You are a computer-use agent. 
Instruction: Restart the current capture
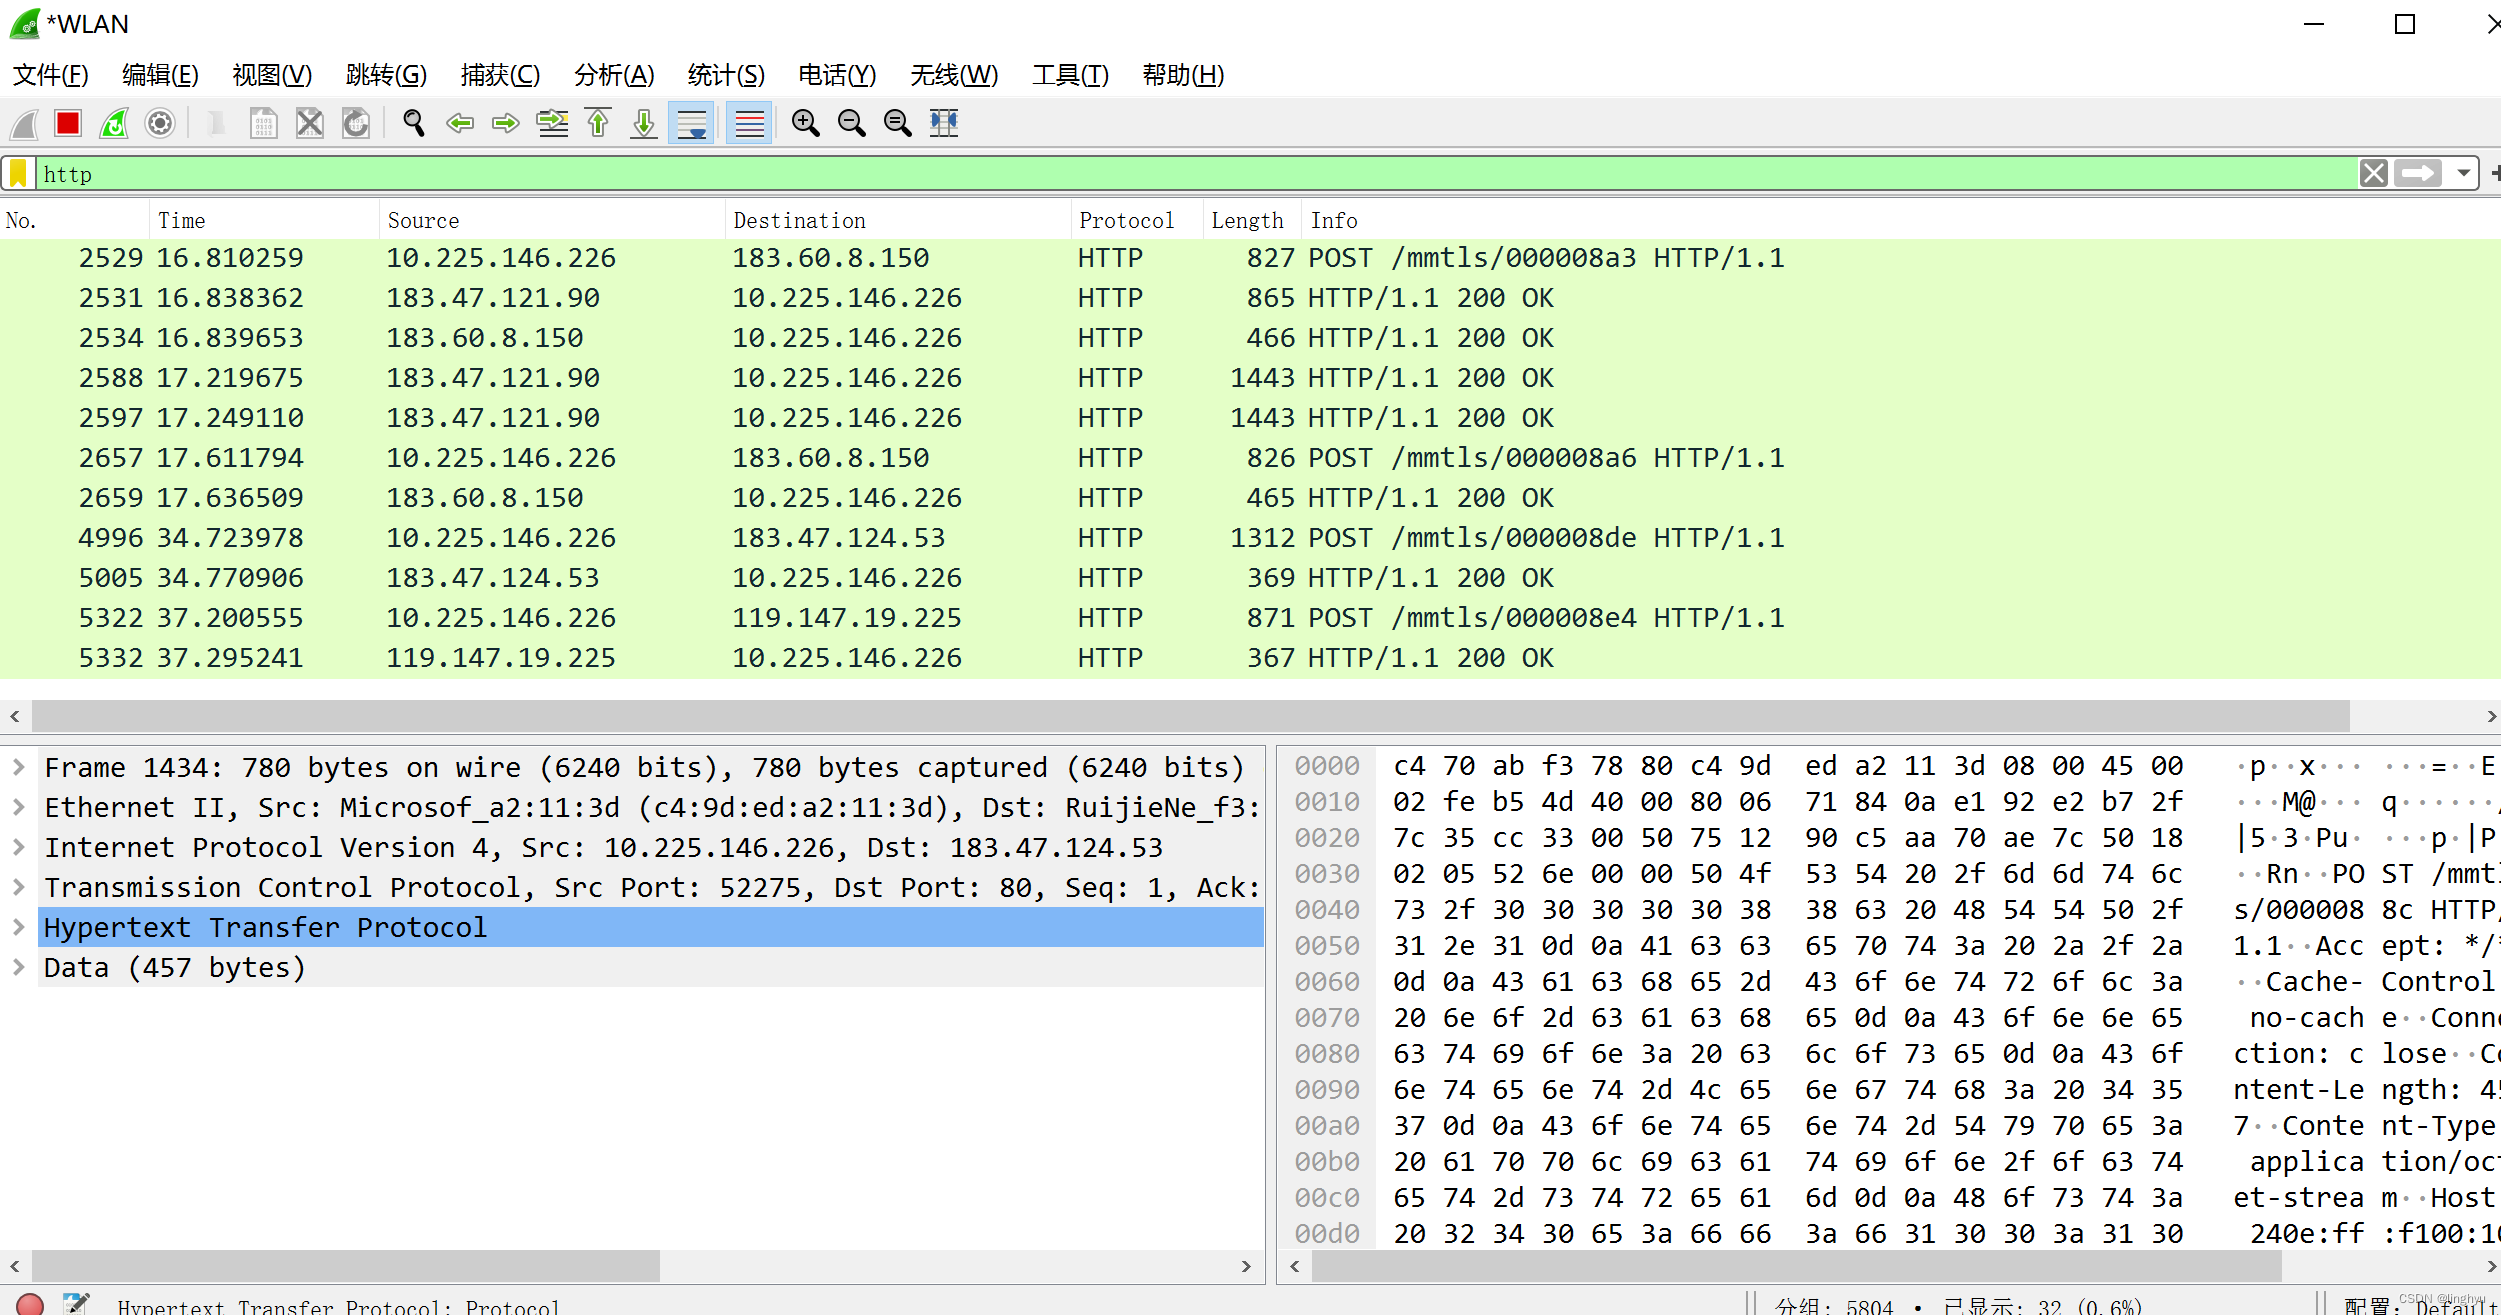click(114, 123)
